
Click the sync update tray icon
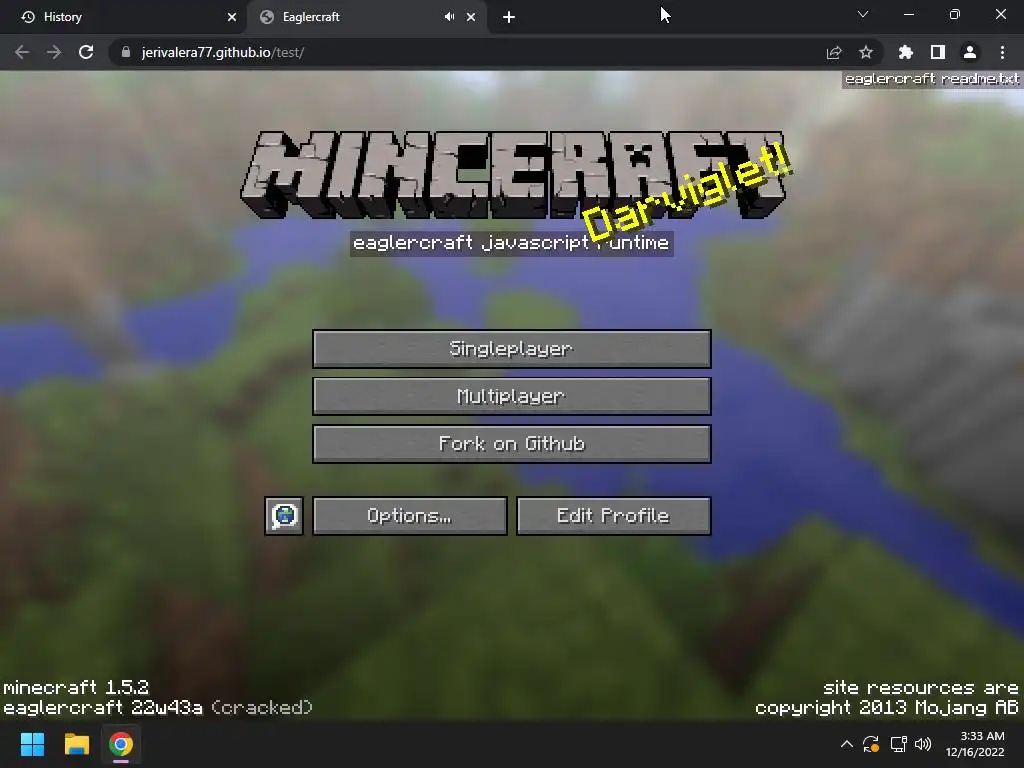(x=871, y=744)
